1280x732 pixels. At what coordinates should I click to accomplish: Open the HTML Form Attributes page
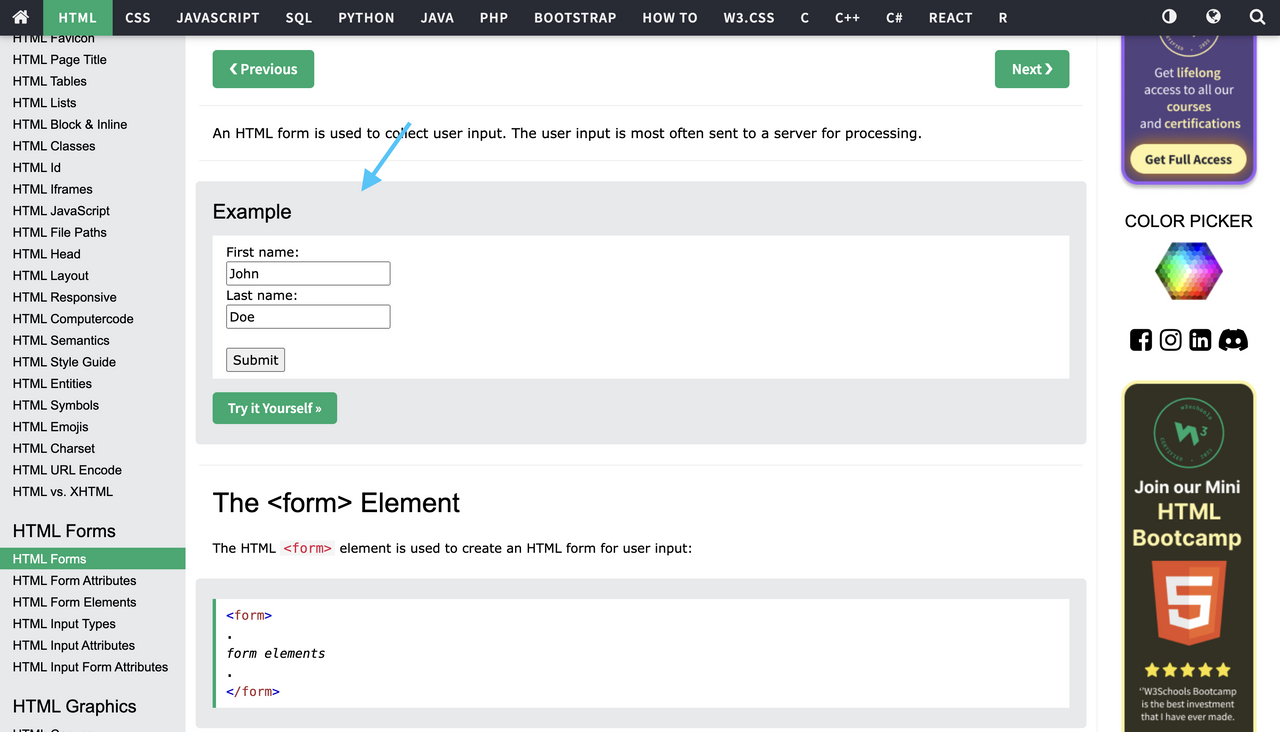click(x=75, y=580)
